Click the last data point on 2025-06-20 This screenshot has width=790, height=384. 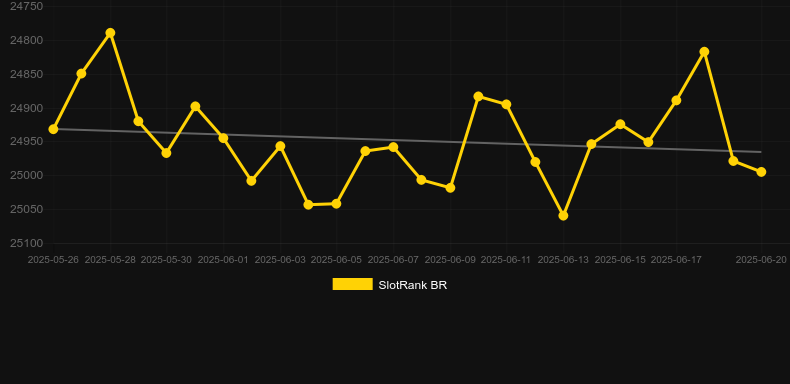tap(761, 172)
